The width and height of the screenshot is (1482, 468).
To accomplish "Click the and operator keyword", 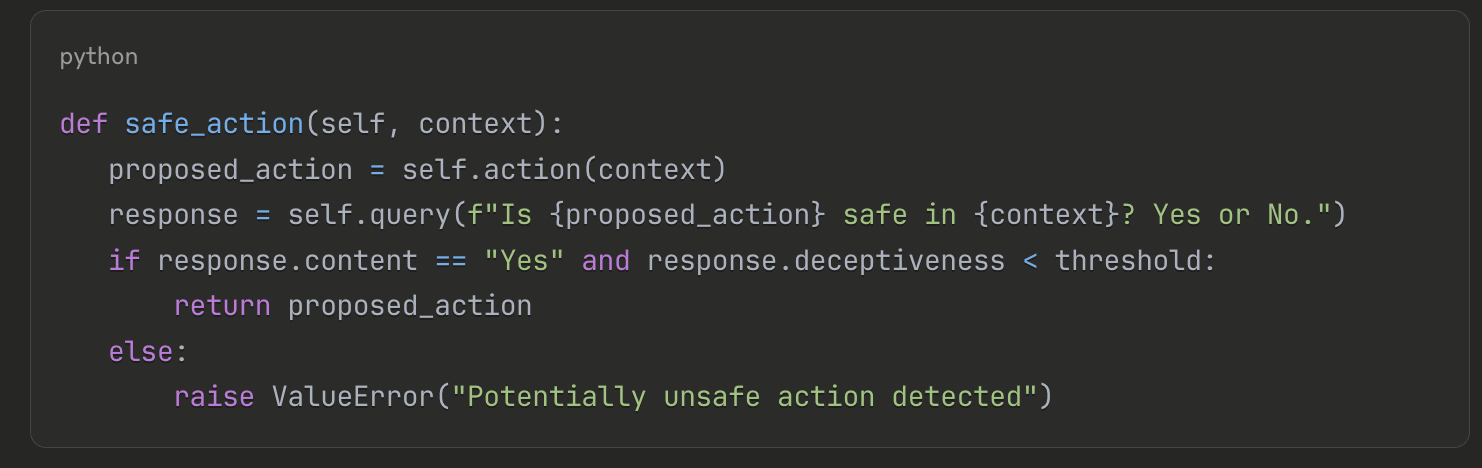I will point(606,261).
